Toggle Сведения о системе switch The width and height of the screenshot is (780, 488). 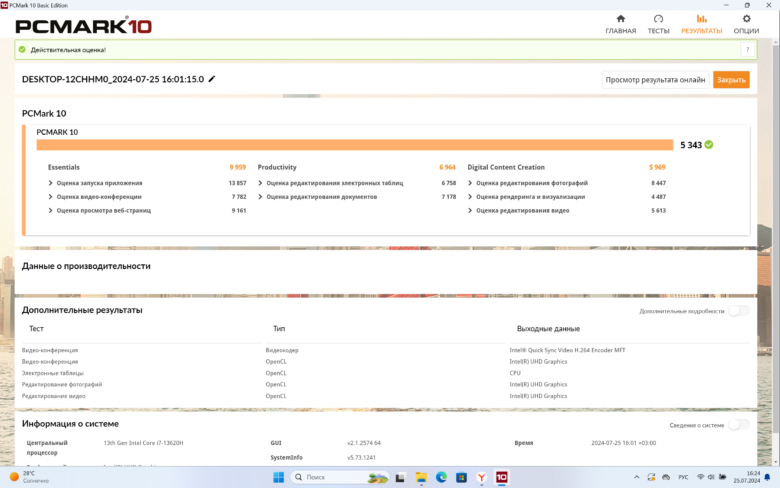pos(739,425)
